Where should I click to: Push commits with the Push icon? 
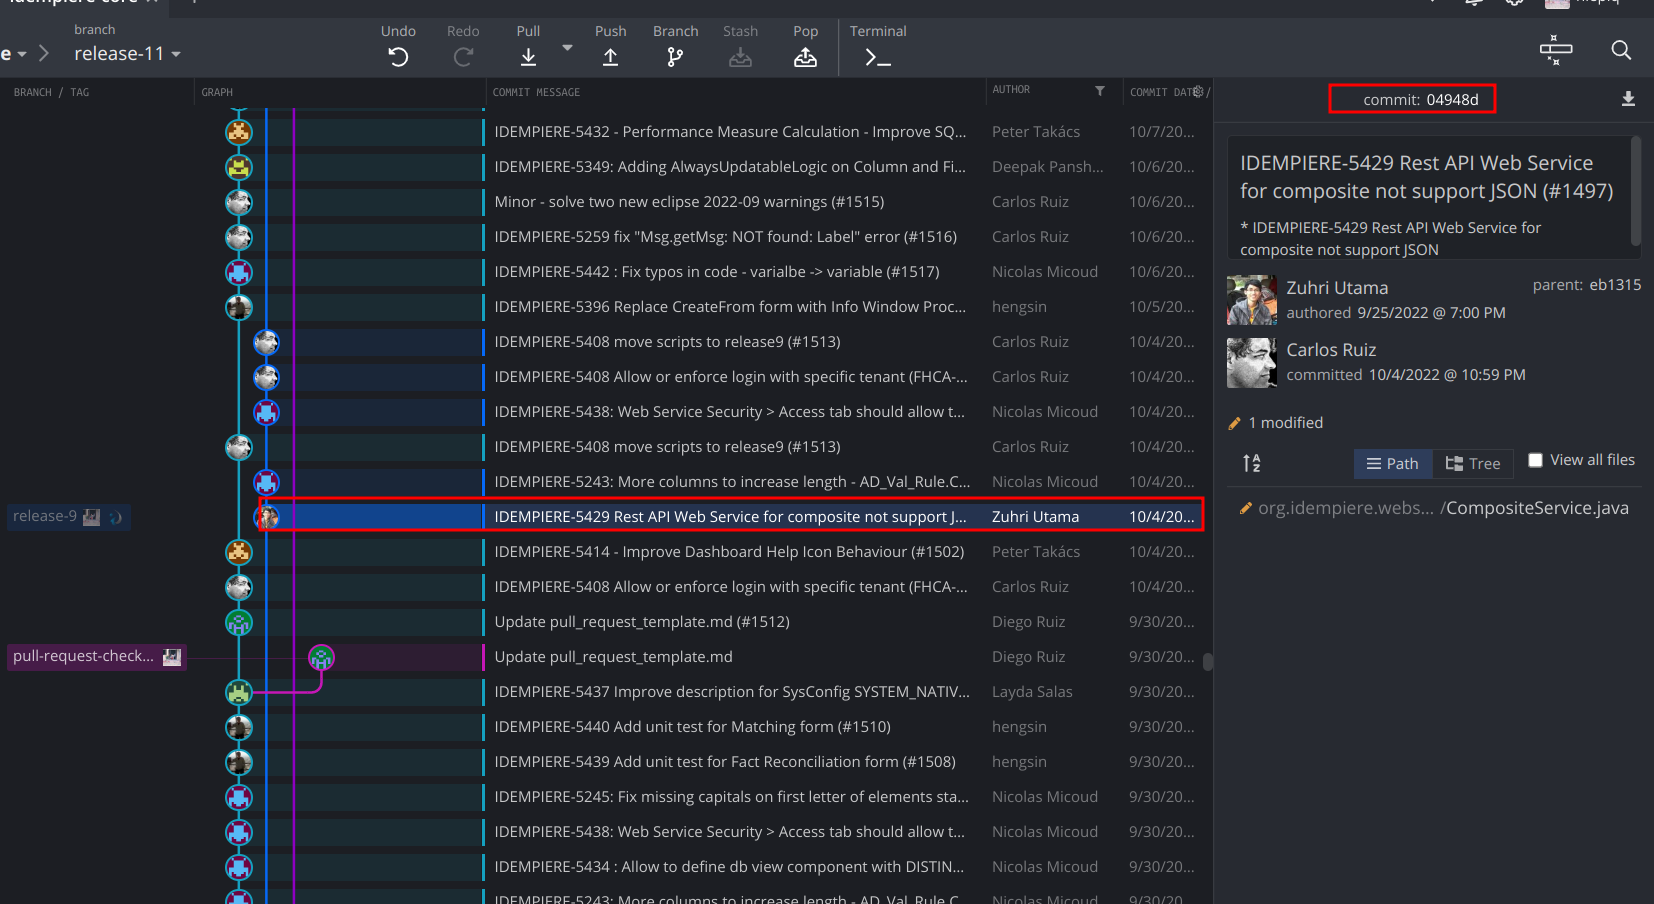coord(610,57)
